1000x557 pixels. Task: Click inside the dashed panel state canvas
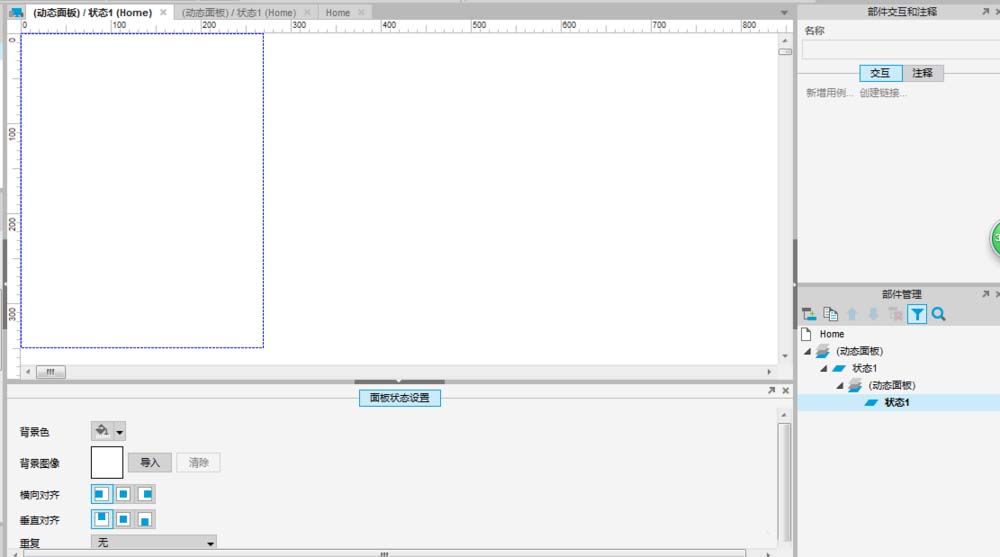click(142, 191)
